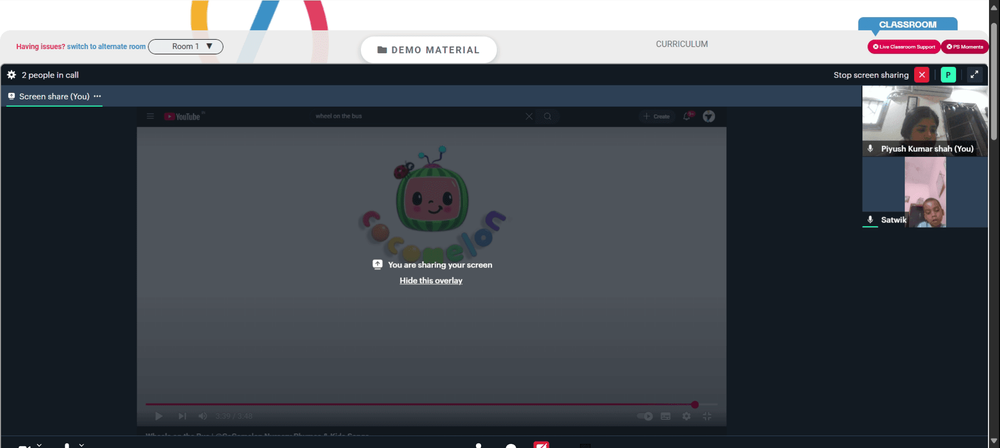The height and width of the screenshot is (448, 1000).
Task: Stop screen sharing with red X button
Action: point(921,75)
